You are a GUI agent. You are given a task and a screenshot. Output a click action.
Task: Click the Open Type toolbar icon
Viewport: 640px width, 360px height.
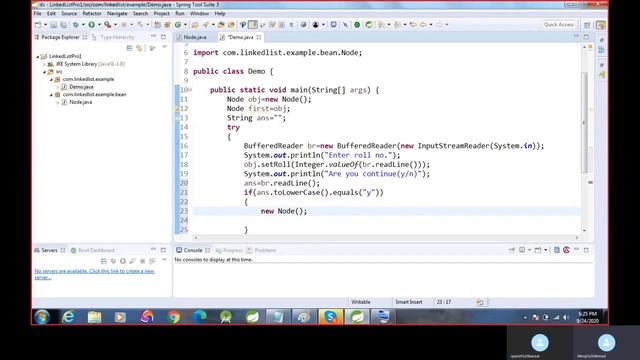195,25
